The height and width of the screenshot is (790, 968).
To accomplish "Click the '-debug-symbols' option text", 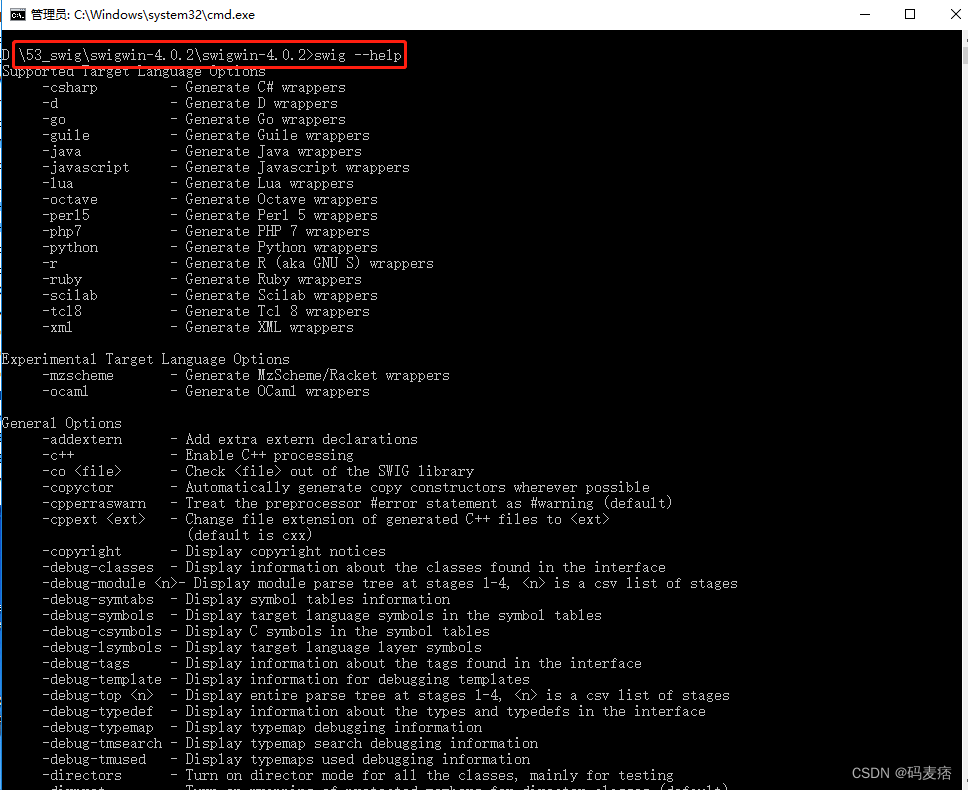I will [98, 616].
